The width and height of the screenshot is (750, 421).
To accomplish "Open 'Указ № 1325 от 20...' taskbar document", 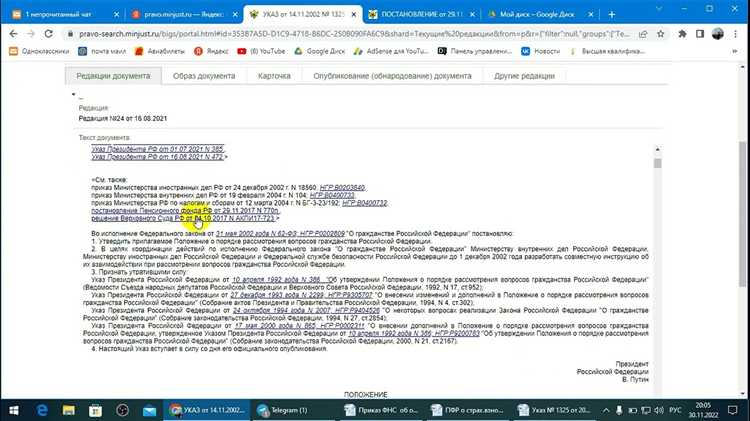I will tap(555, 410).
